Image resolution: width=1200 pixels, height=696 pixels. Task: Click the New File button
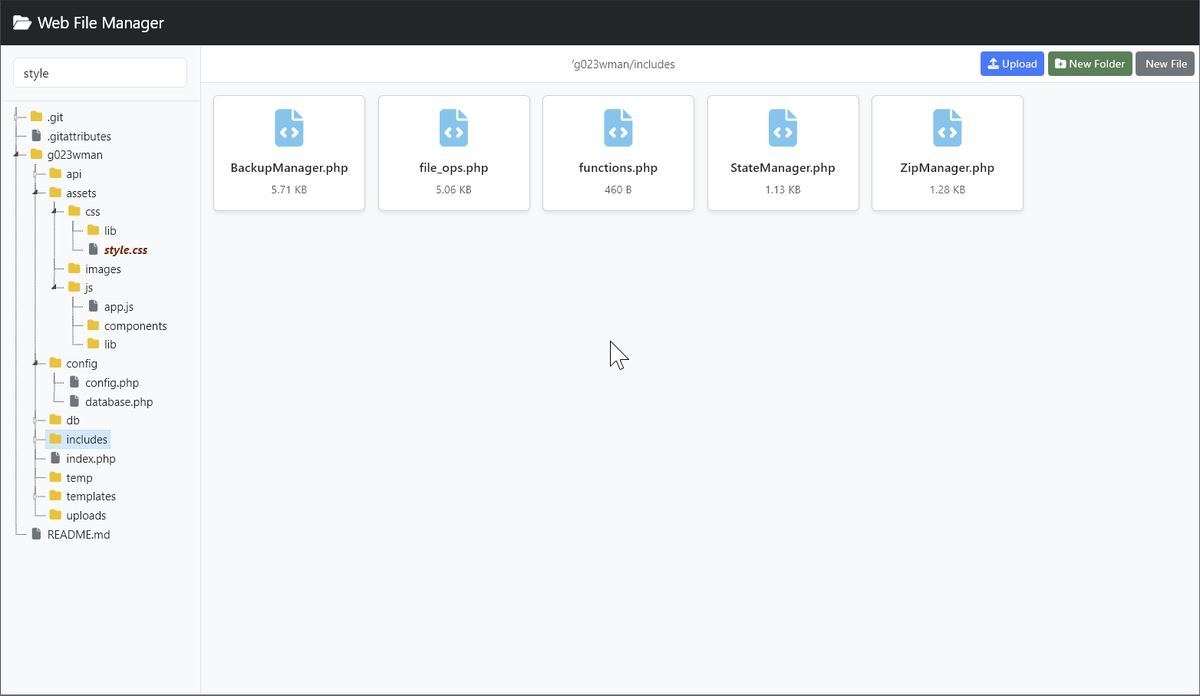pyautogui.click(x=1165, y=63)
